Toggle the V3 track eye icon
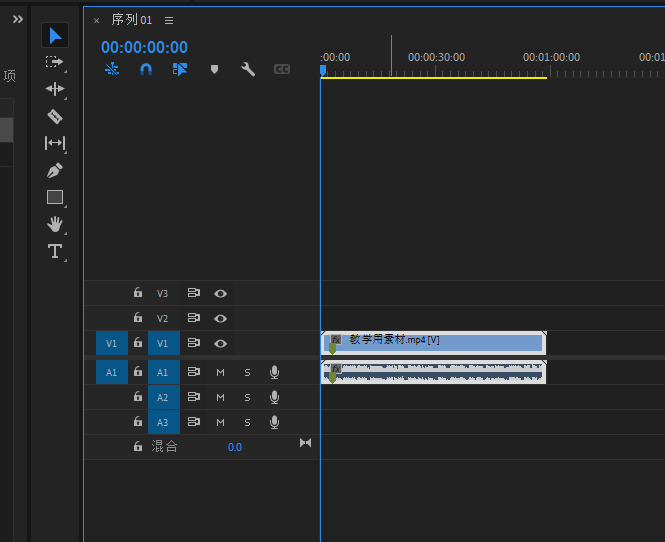This screenshot has width=665, height=542. pyautogui.click(x=221, y=294)
